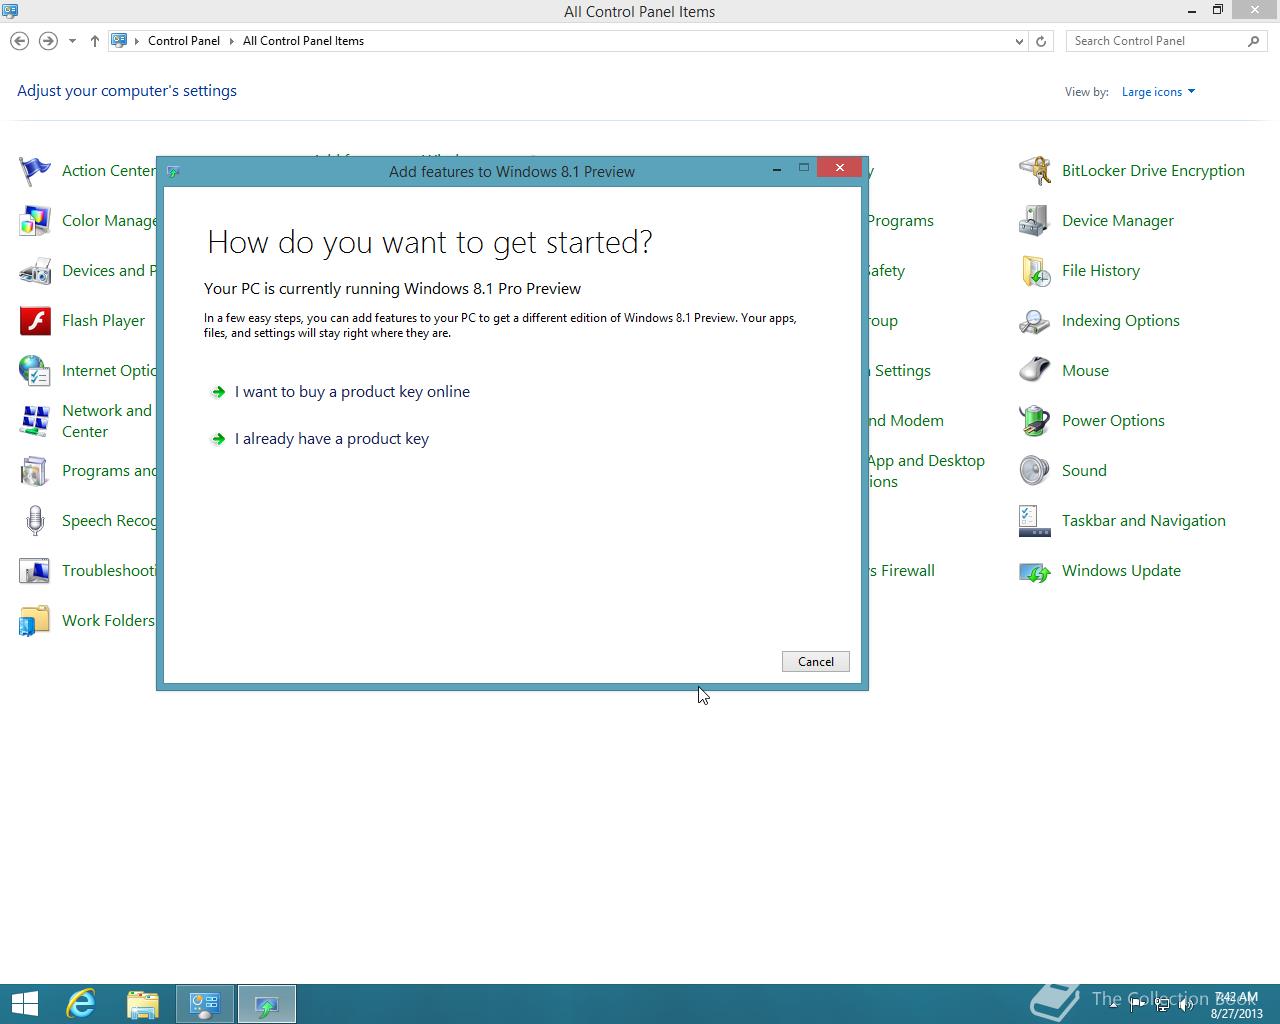
Task: Open File History icon
Action: pos(1035,271)
